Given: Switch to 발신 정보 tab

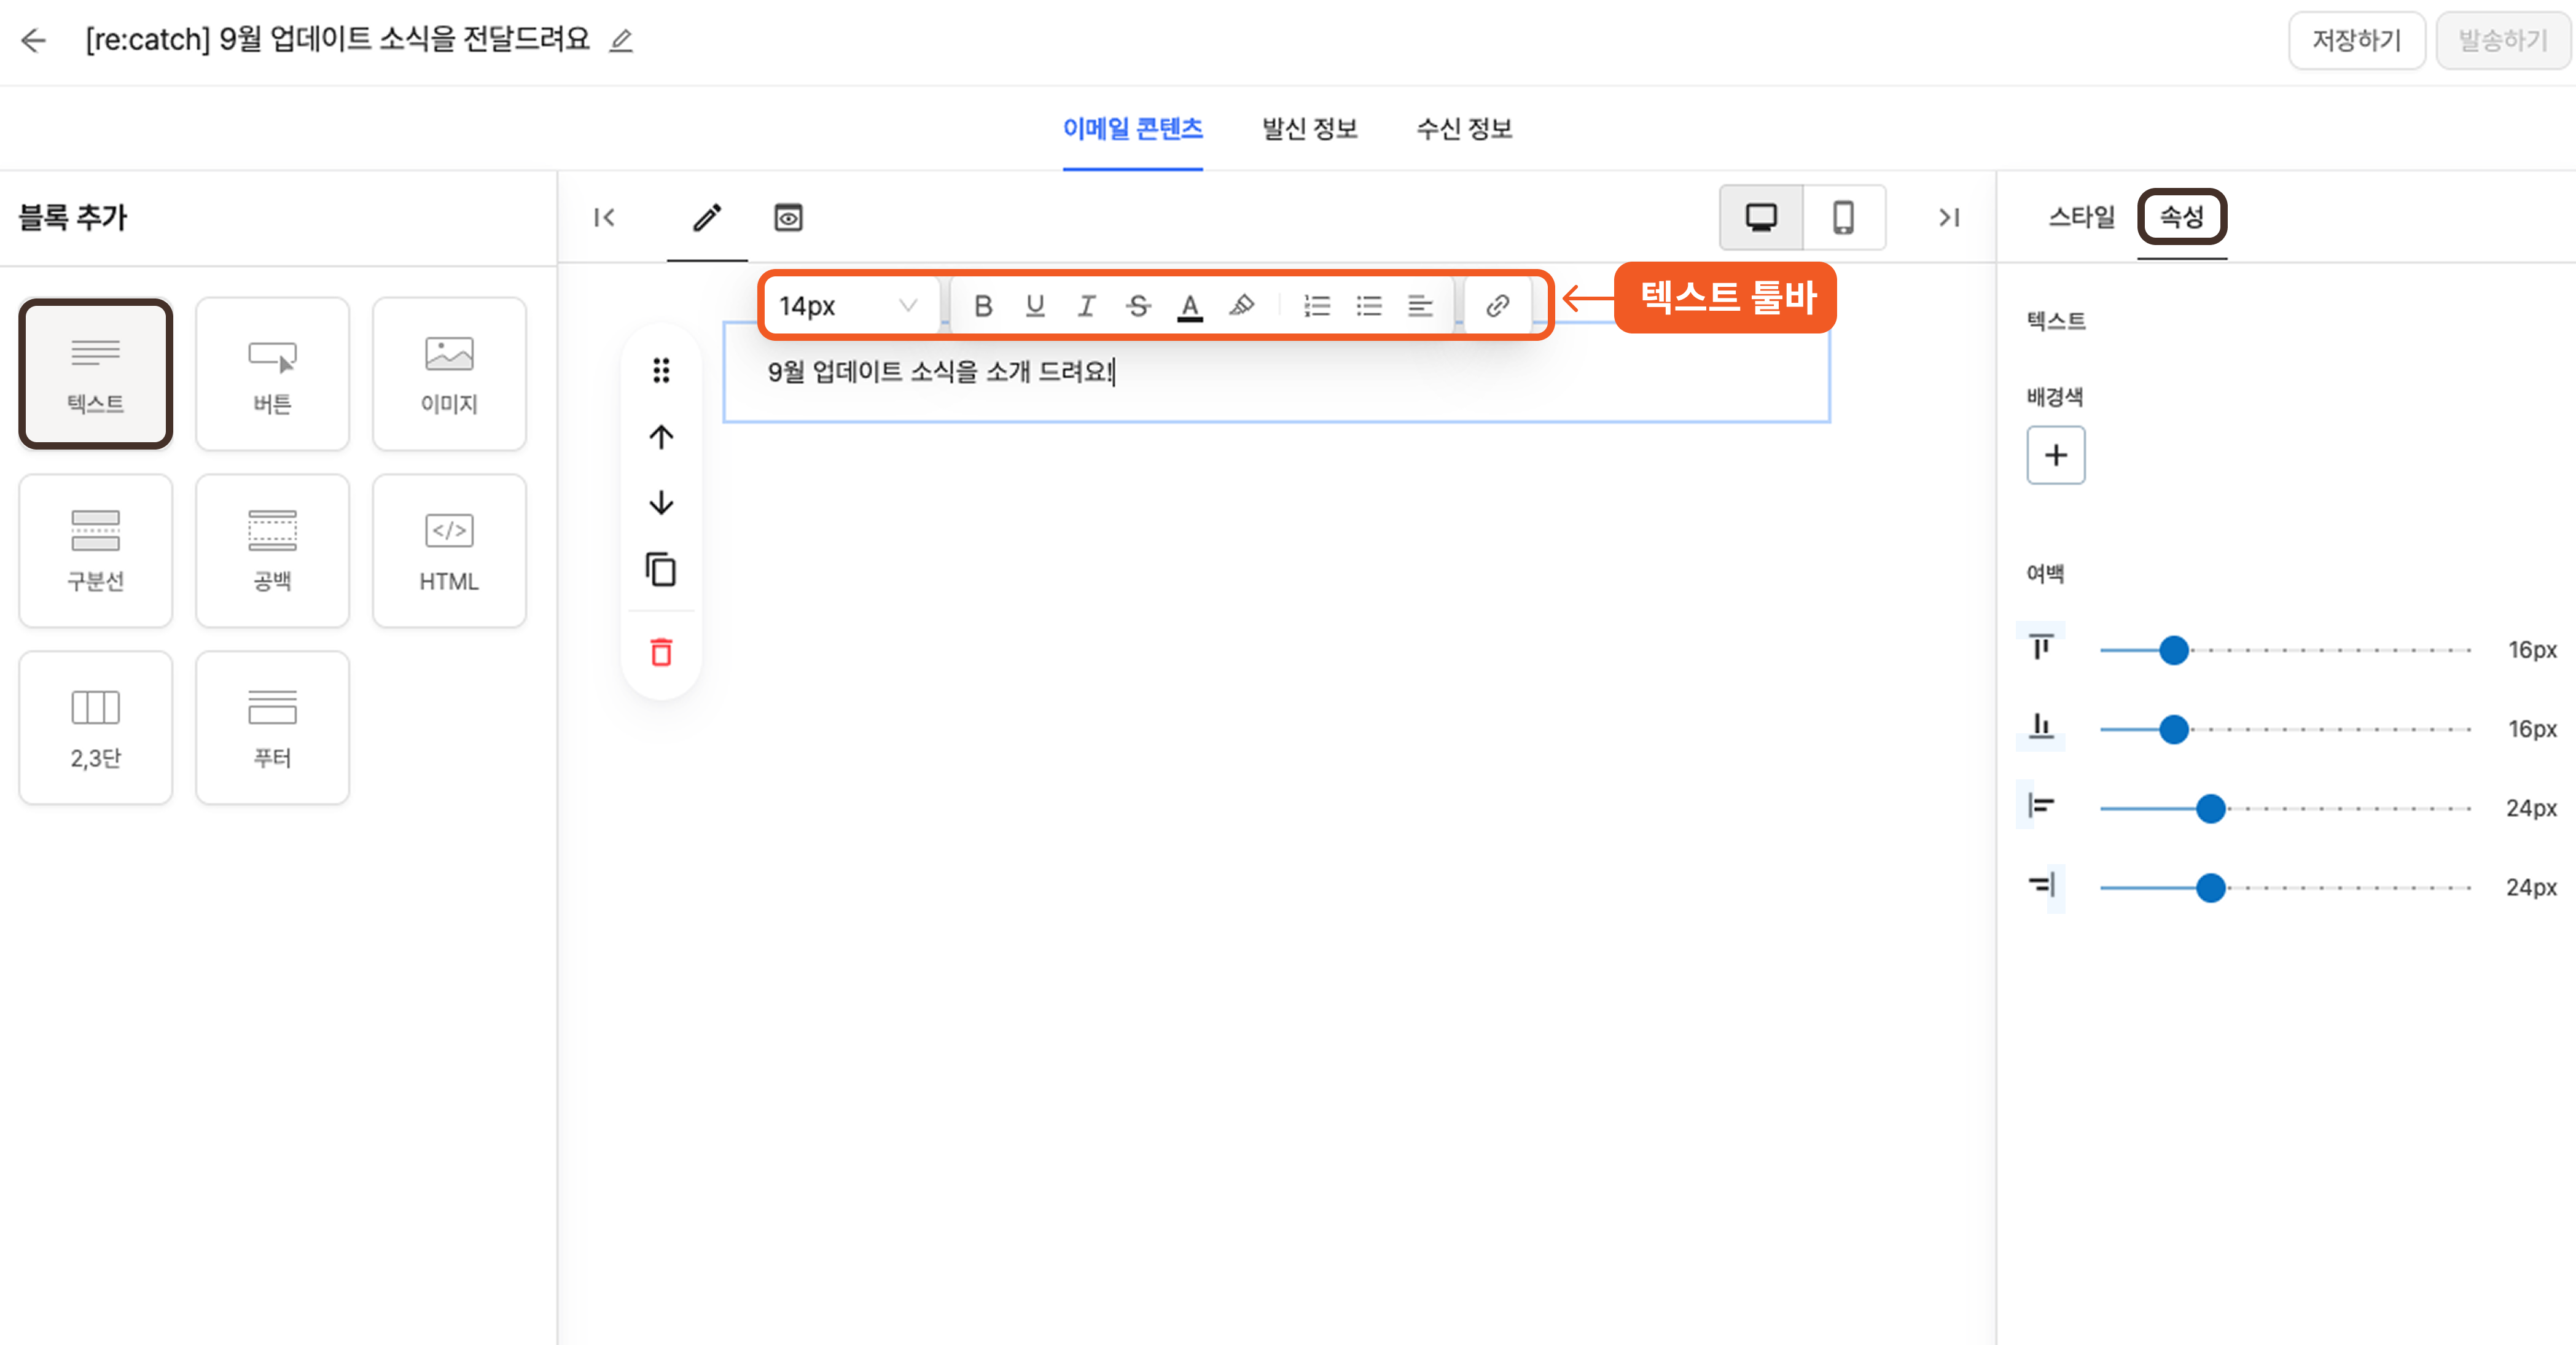Looking at the screenshot, I should pos(1309,129).
